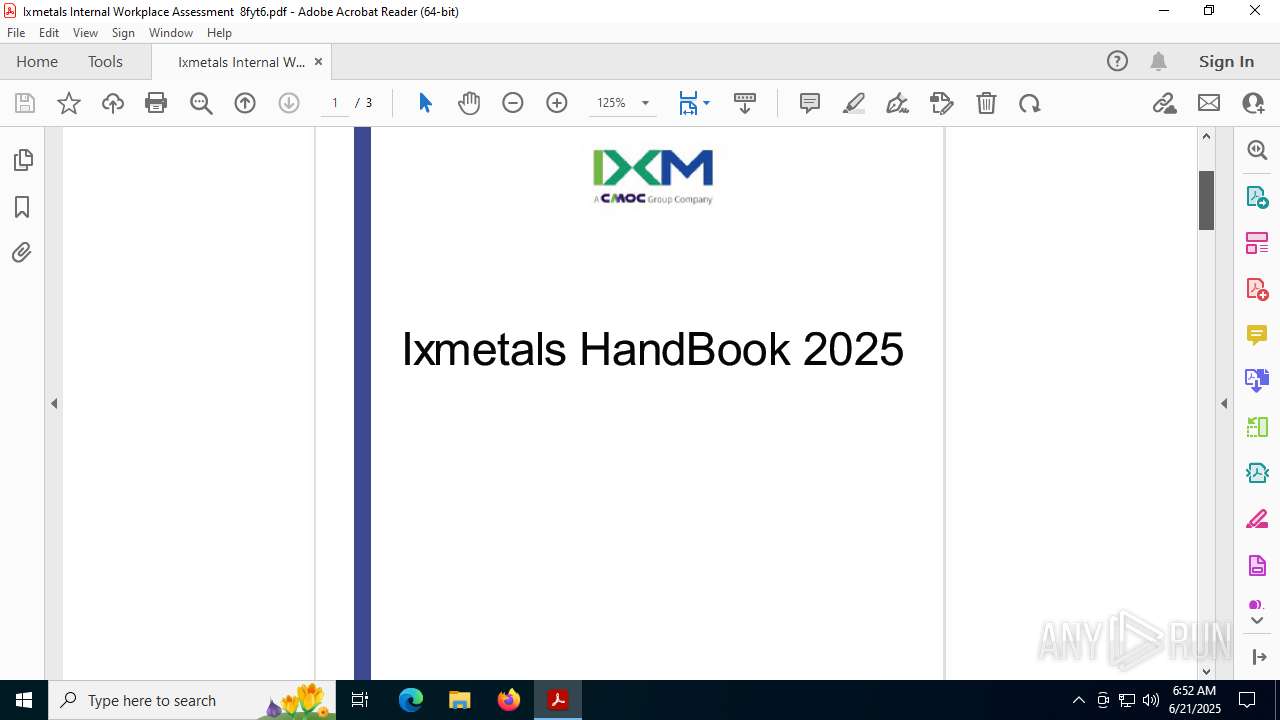Open the Edit menu

49,33
